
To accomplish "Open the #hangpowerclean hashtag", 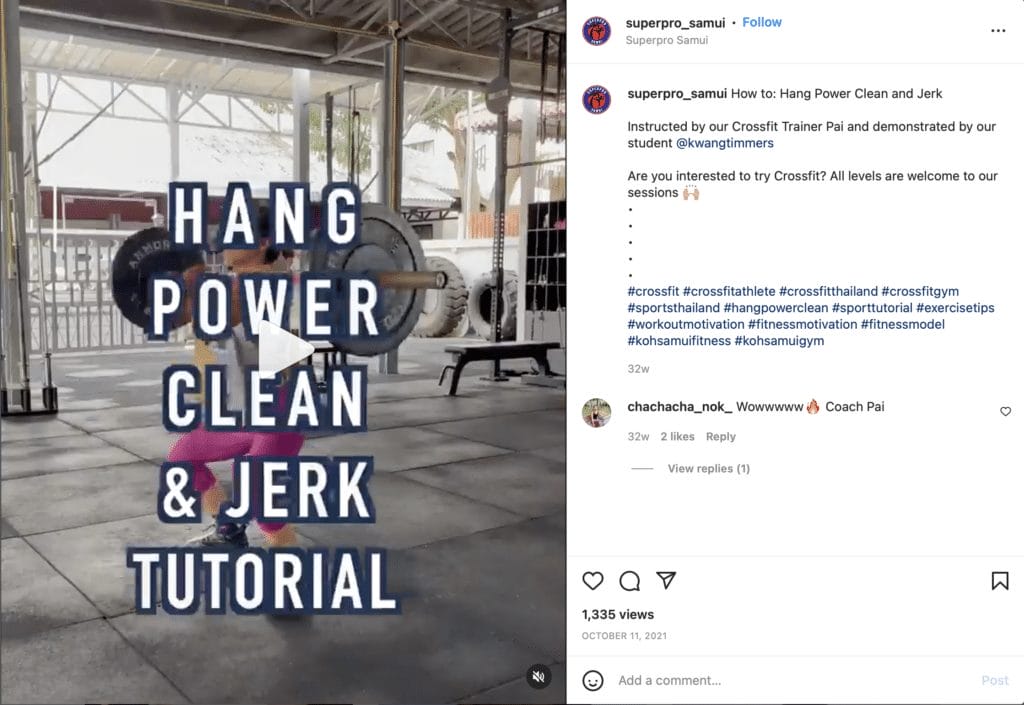I will tap(775, 307).
